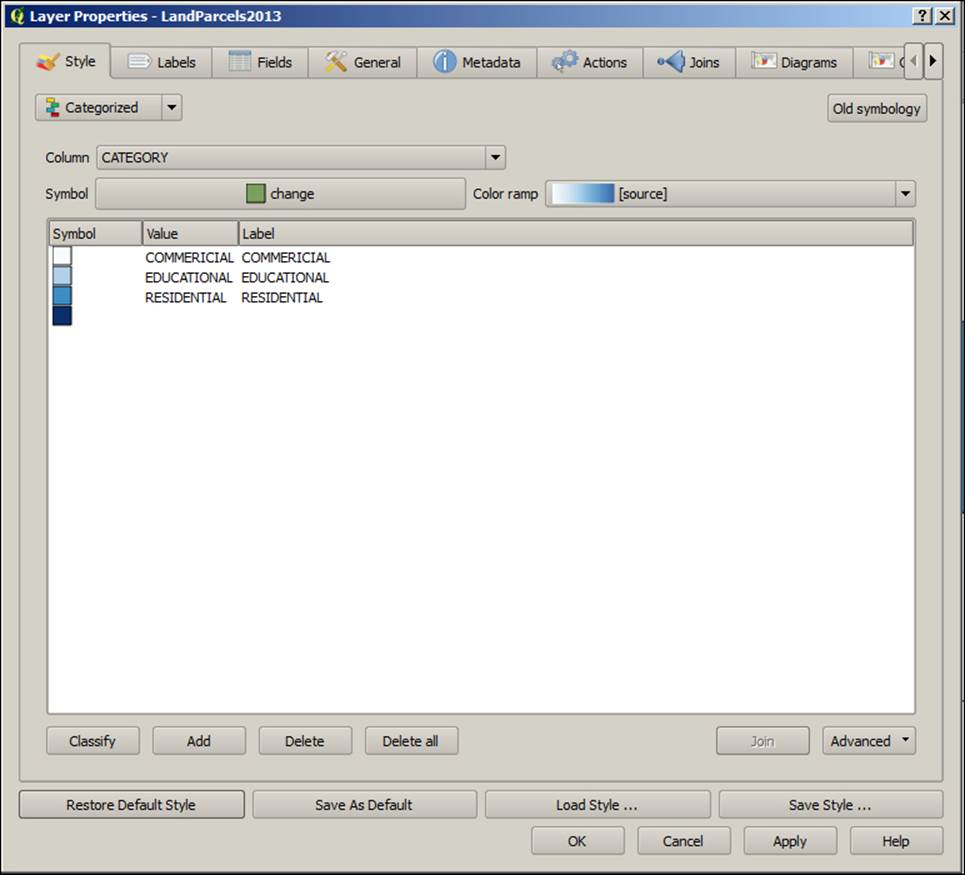Open the Categorized renderer dropdown
Image resolution: width=965 pixels, height=875 pixels.
click(x=172, y=107)
